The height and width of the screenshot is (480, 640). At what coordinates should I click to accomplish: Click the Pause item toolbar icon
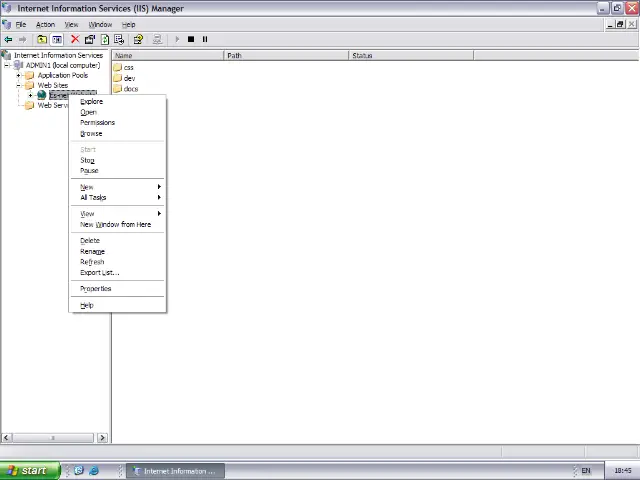pos(205,39)
